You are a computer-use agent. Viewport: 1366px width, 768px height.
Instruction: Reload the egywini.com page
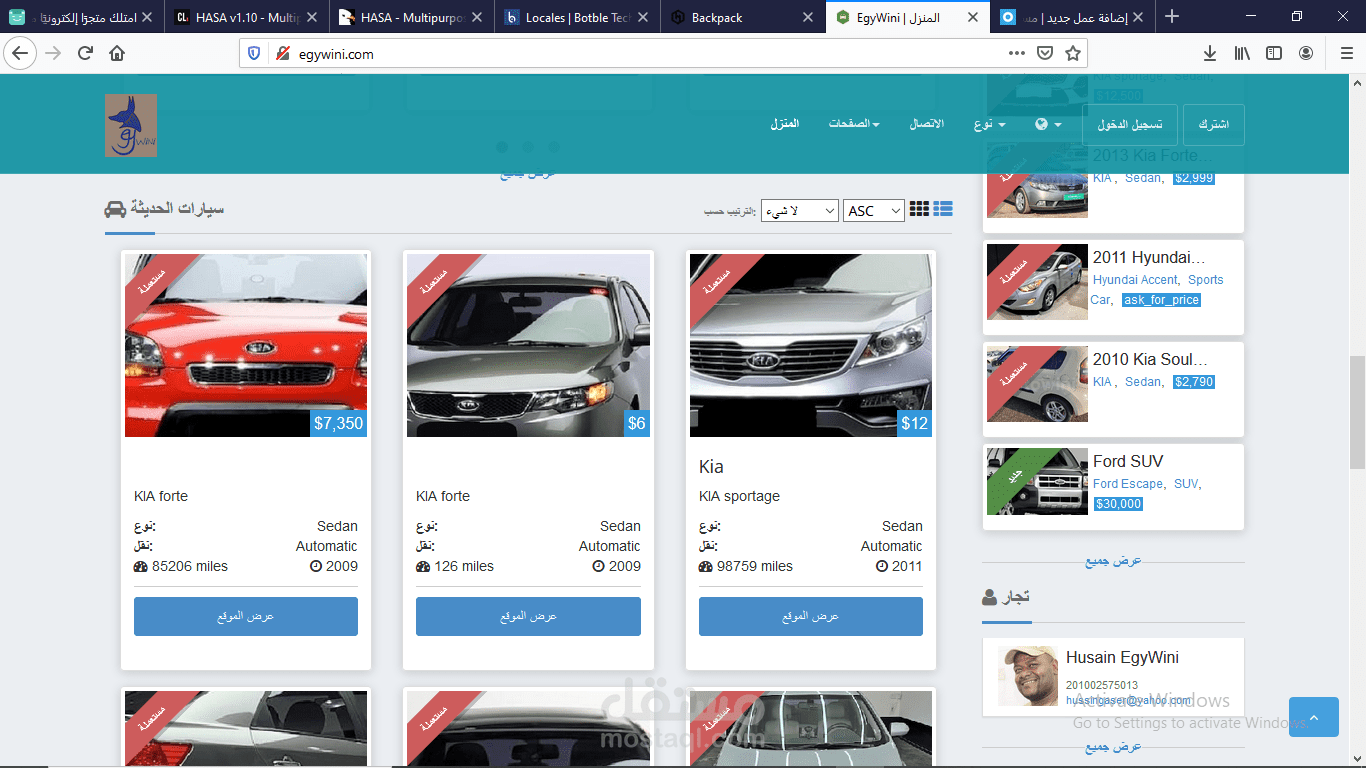click(x=85, y=53)
